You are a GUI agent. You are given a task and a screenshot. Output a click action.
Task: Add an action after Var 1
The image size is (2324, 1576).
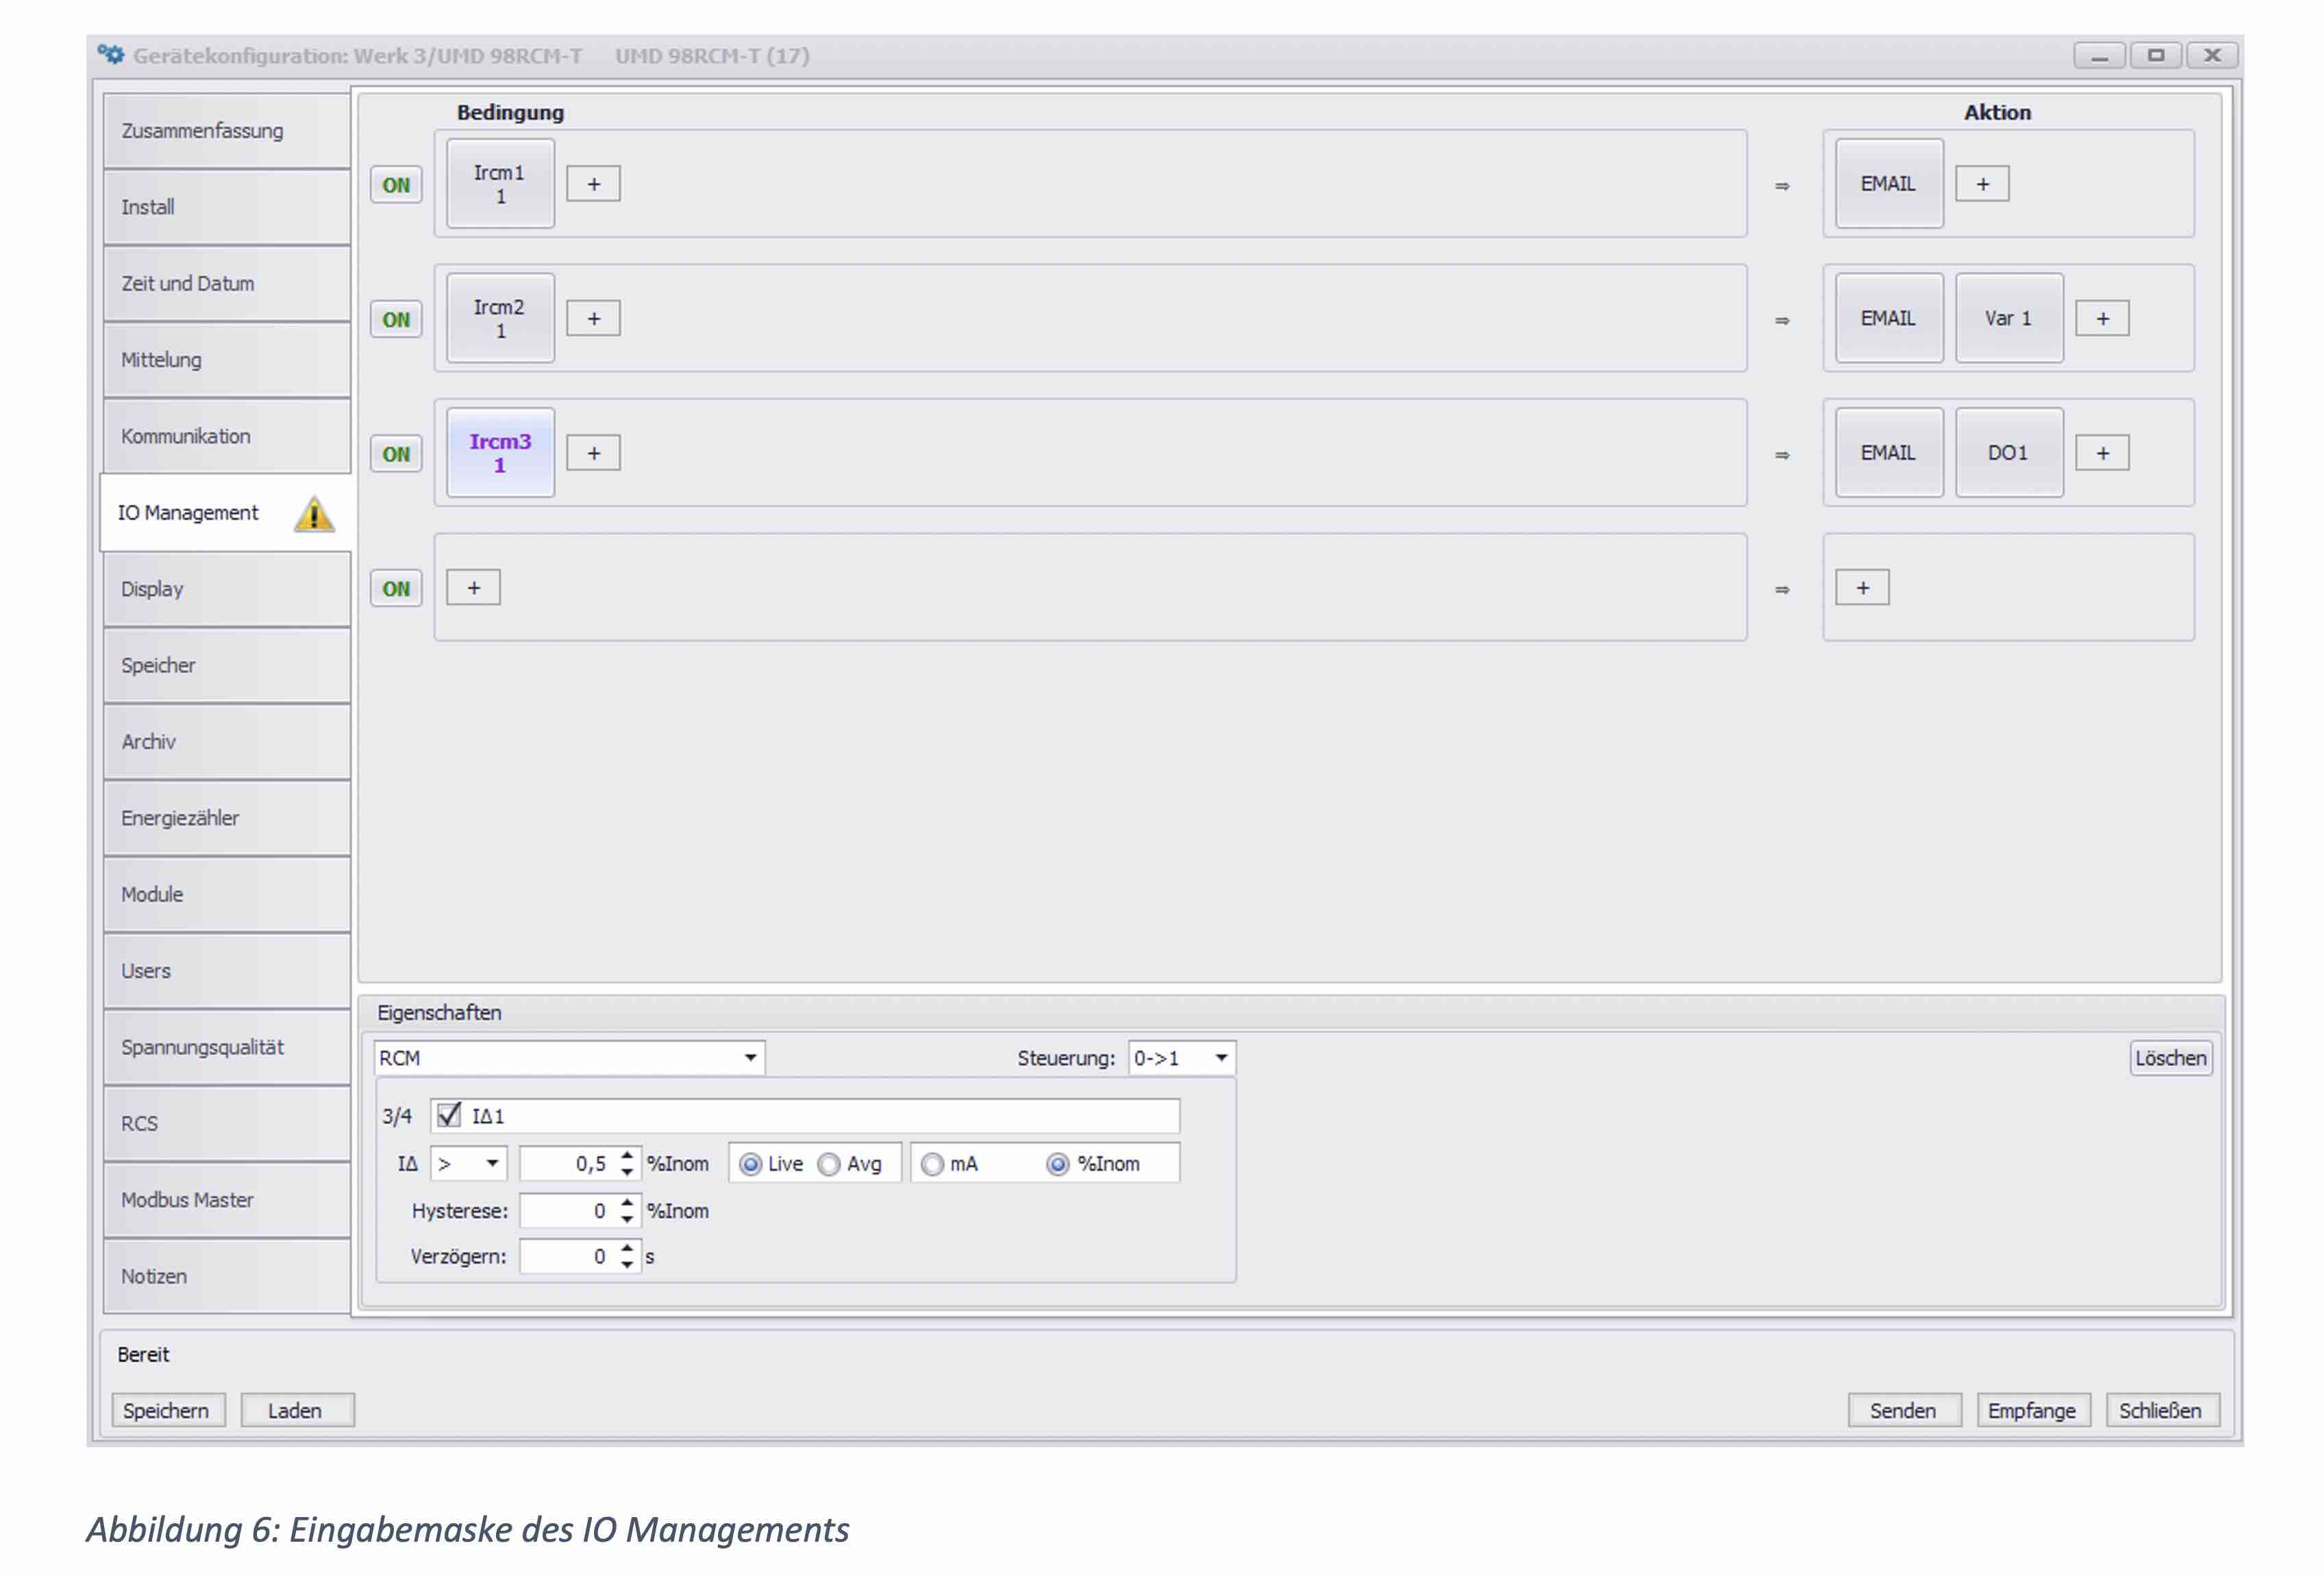(x=2102, y=319)
